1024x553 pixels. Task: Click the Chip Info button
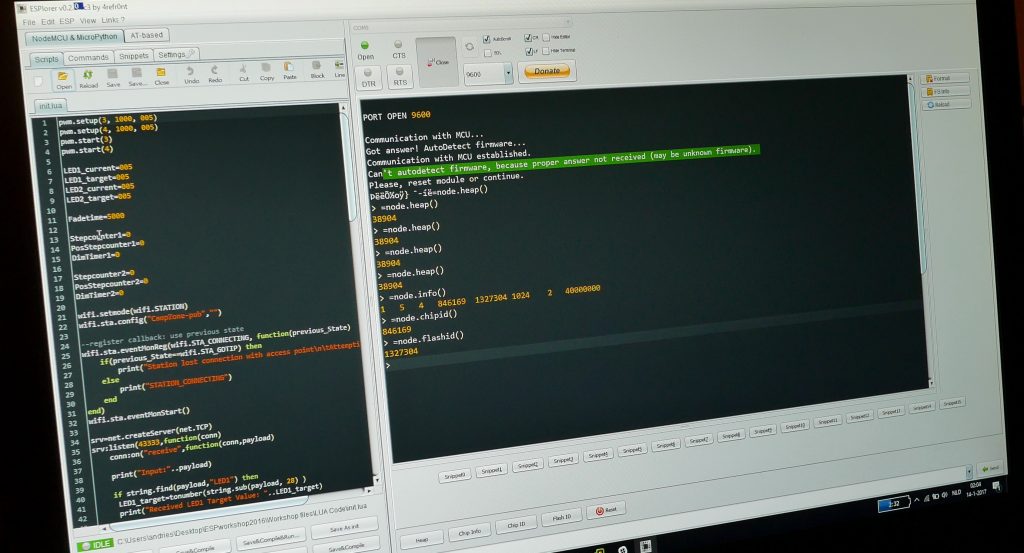point(470,532)
